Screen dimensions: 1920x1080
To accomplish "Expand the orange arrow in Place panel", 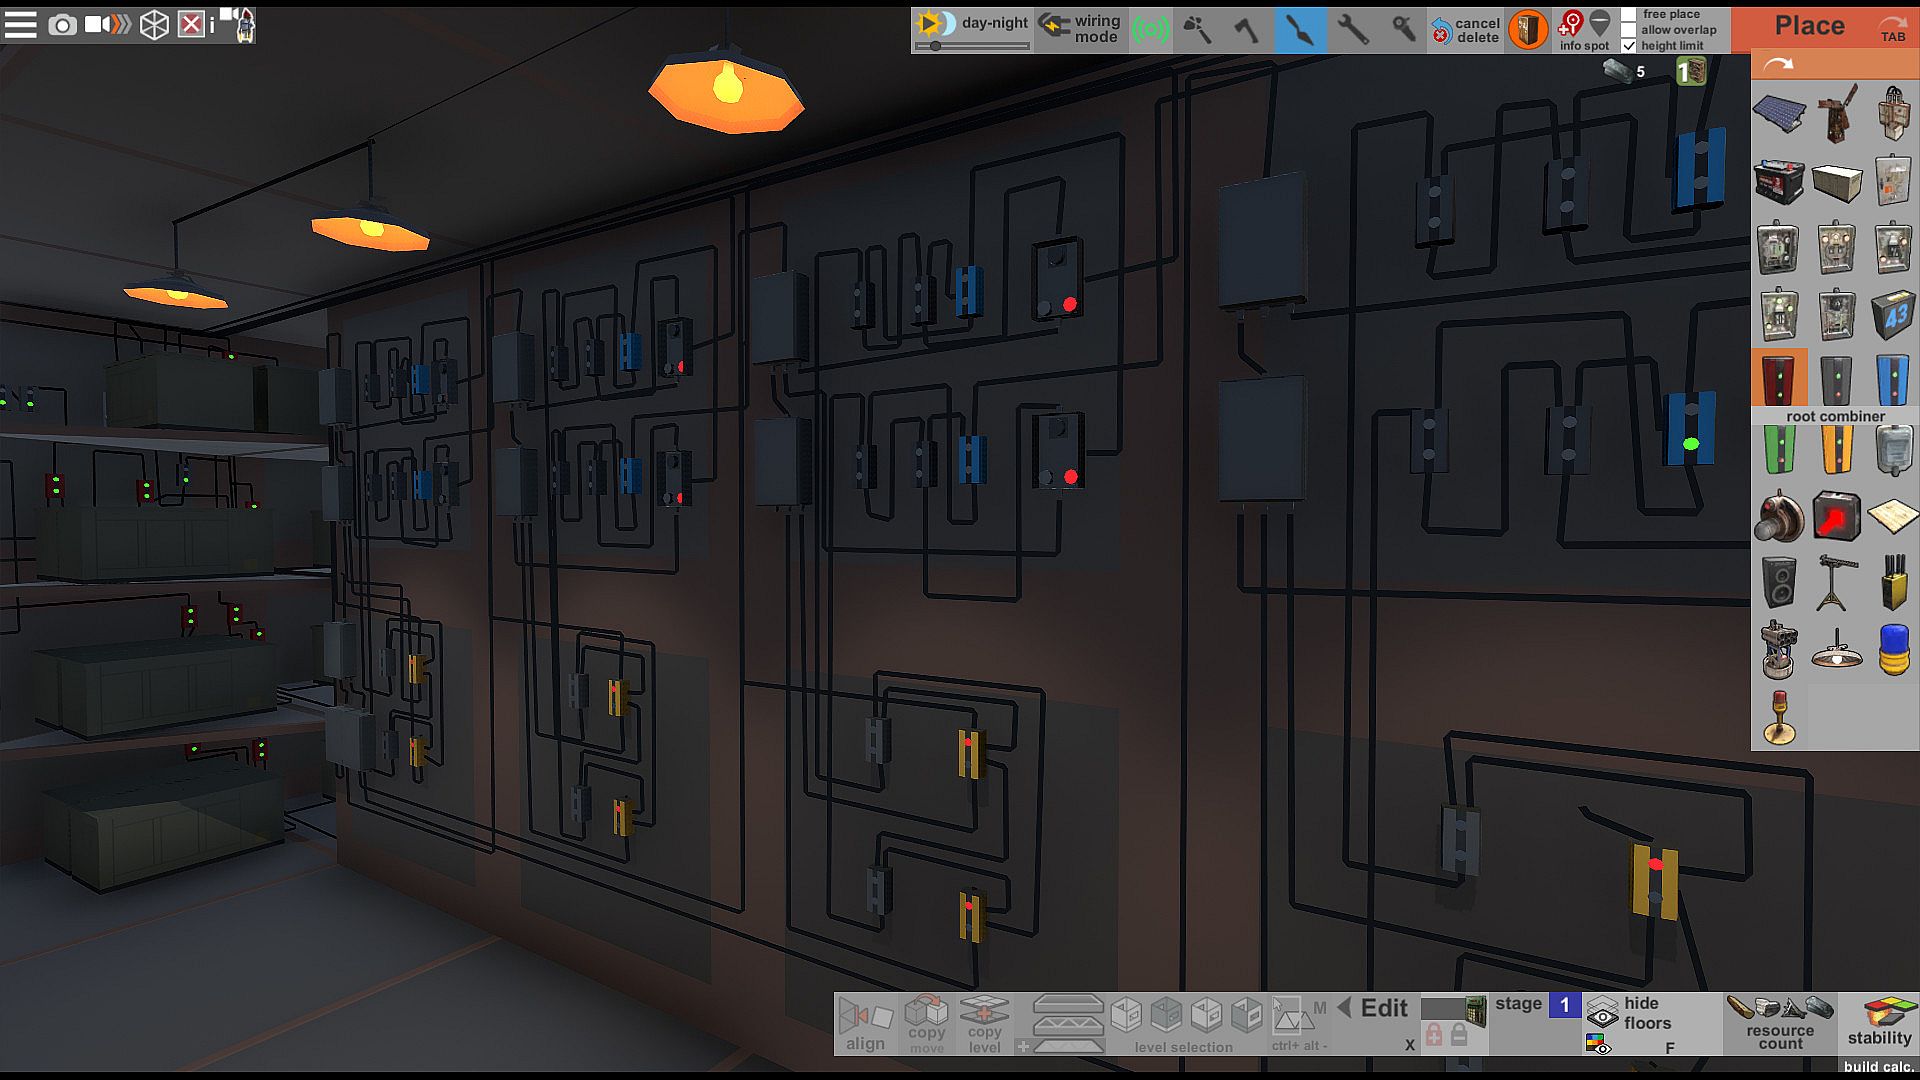I will [1778, 65].
